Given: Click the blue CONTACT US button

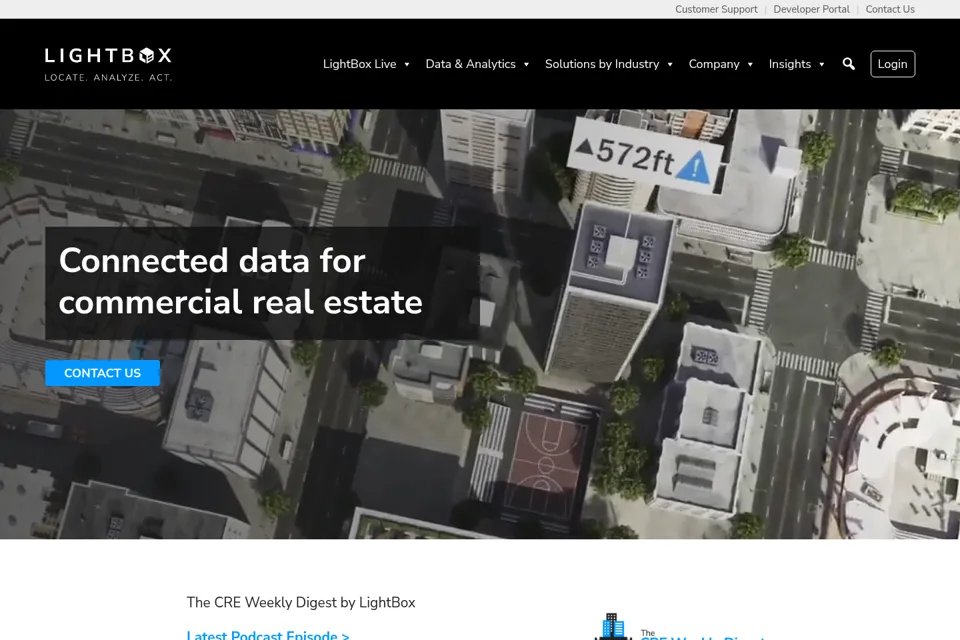Looking at the screenshot, I should click(102, 373).
